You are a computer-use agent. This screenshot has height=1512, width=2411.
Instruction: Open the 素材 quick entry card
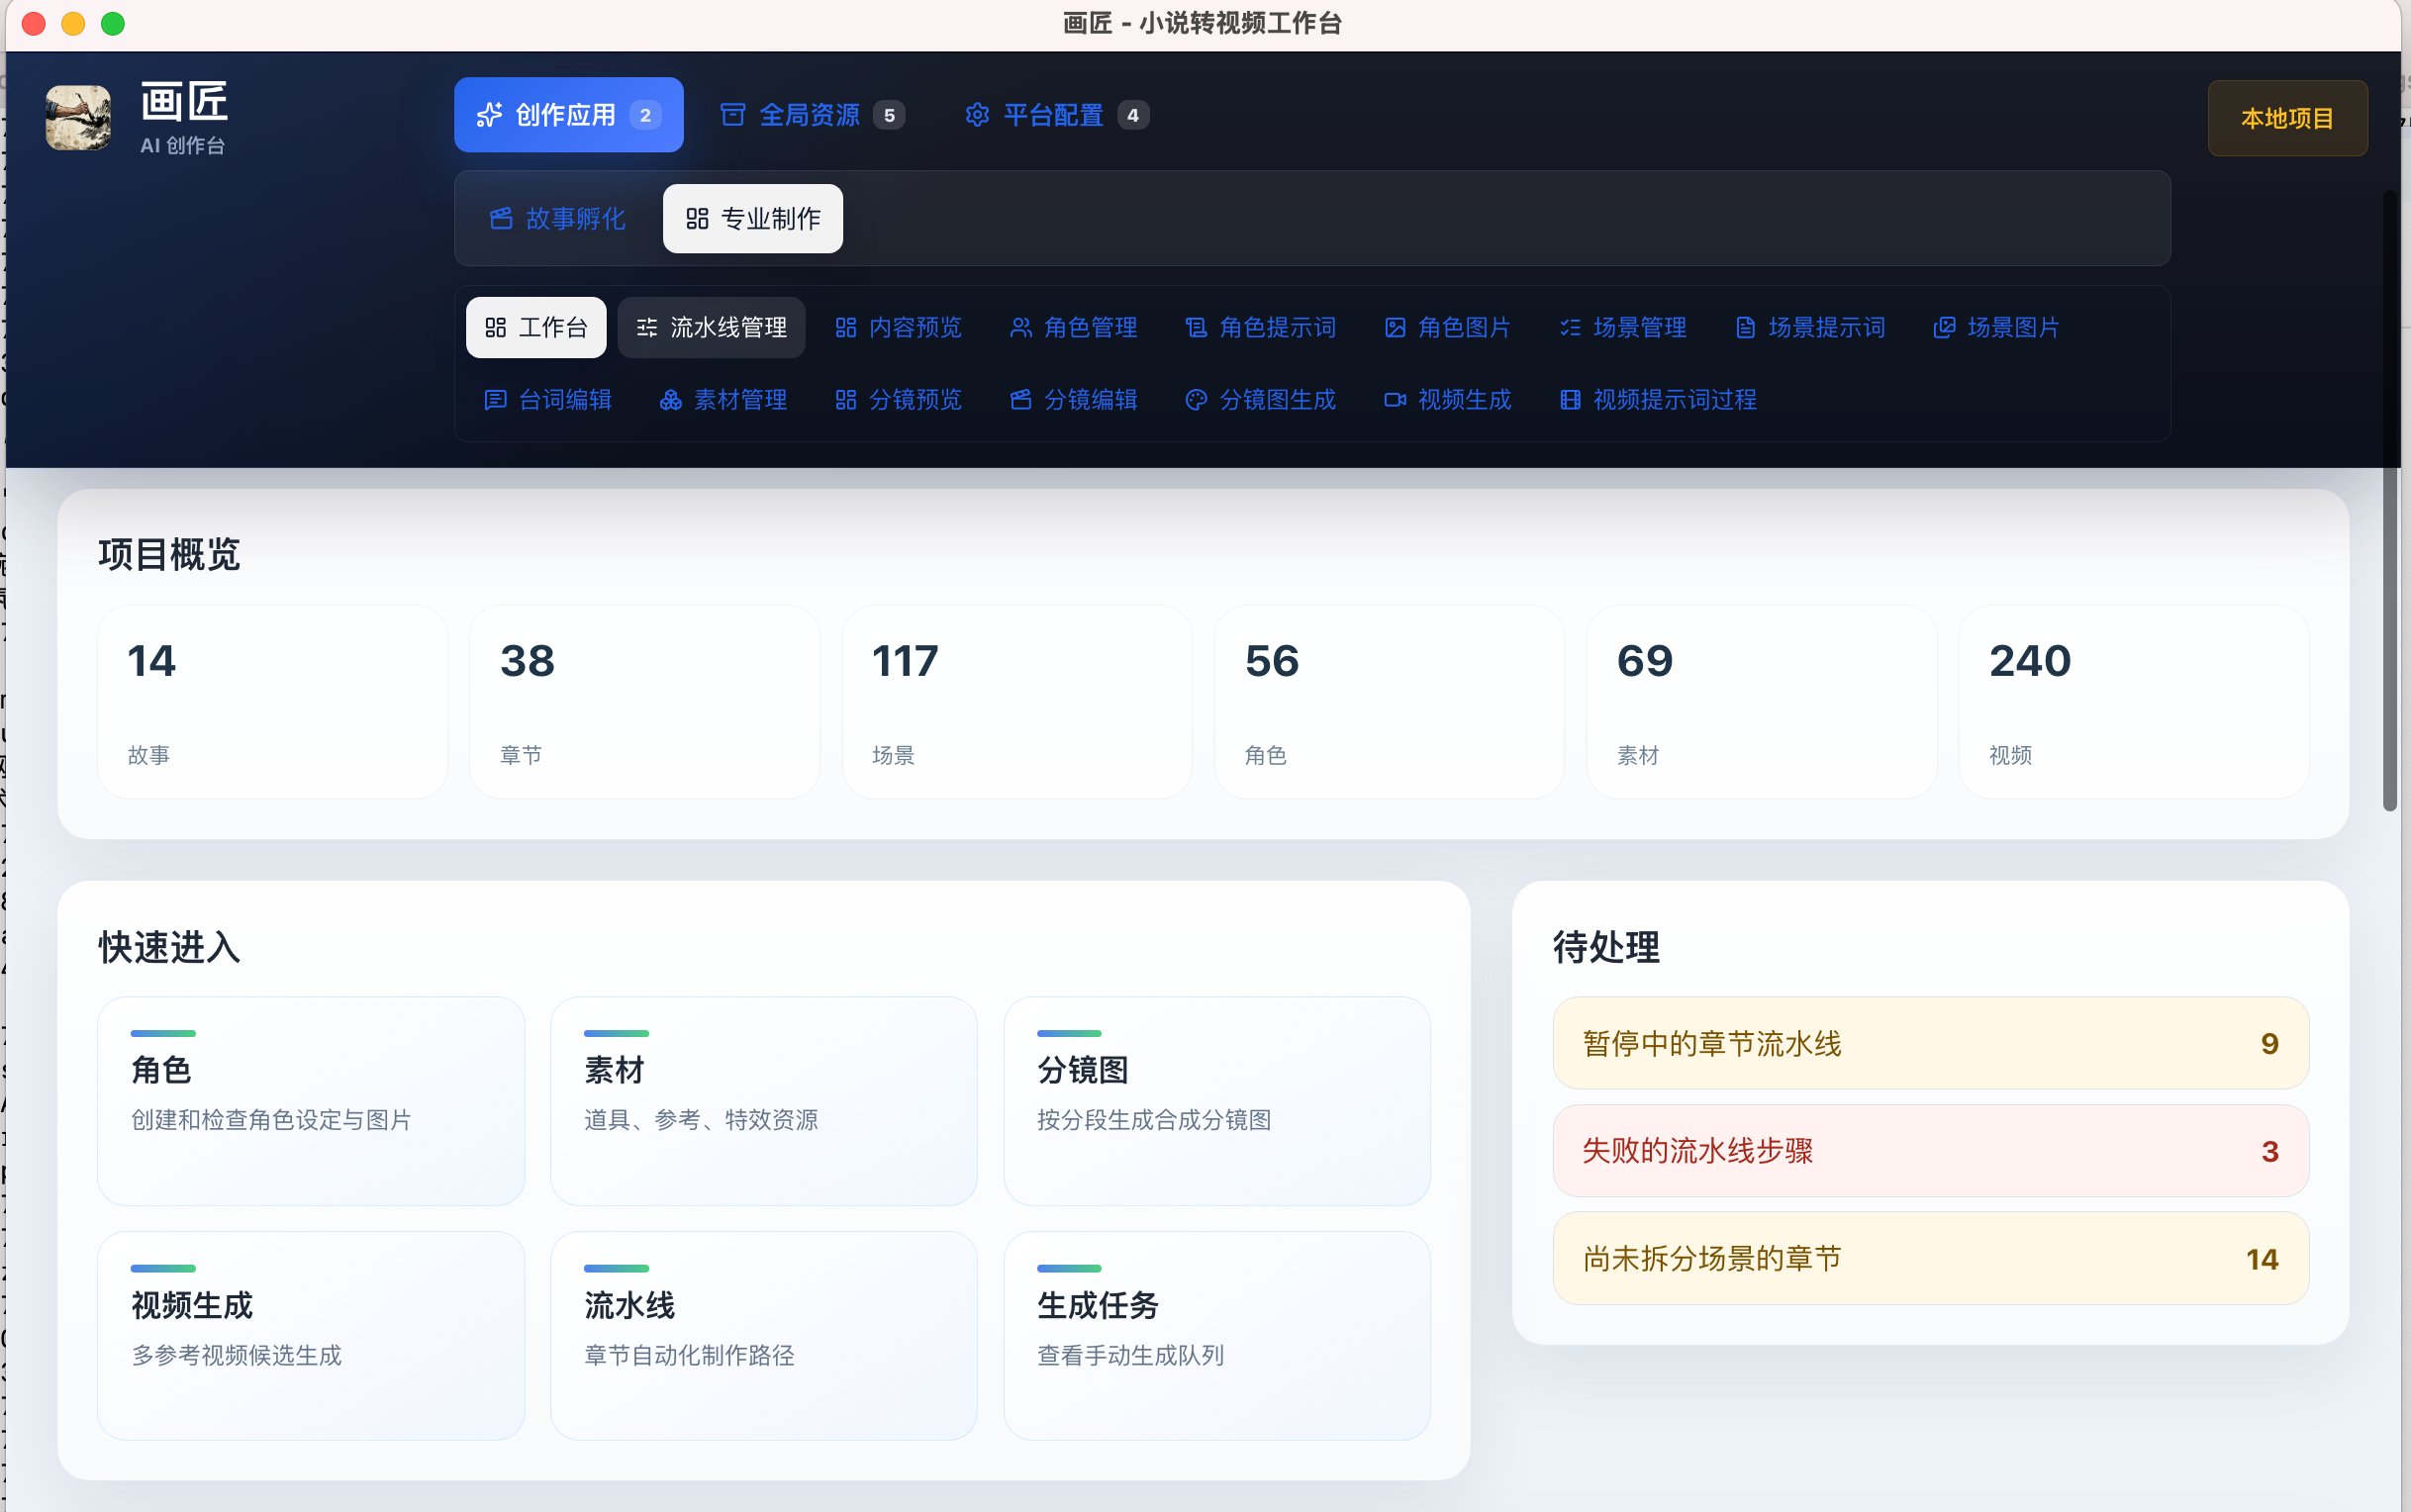point(764,1101)
